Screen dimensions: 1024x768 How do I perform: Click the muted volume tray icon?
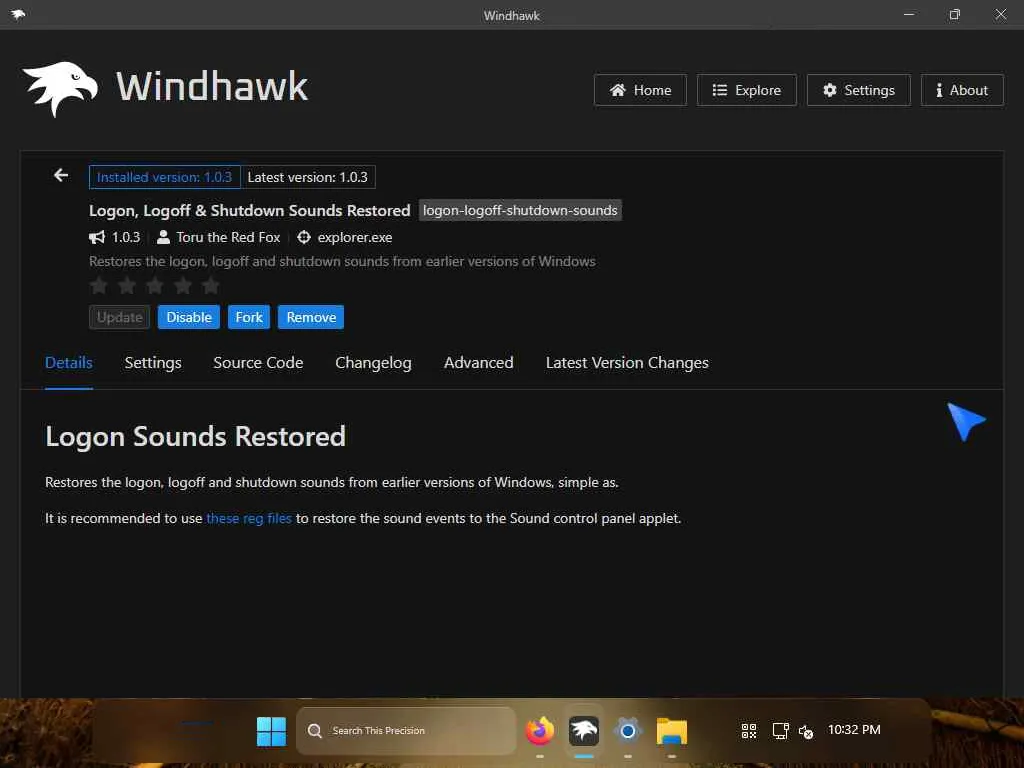806,732
